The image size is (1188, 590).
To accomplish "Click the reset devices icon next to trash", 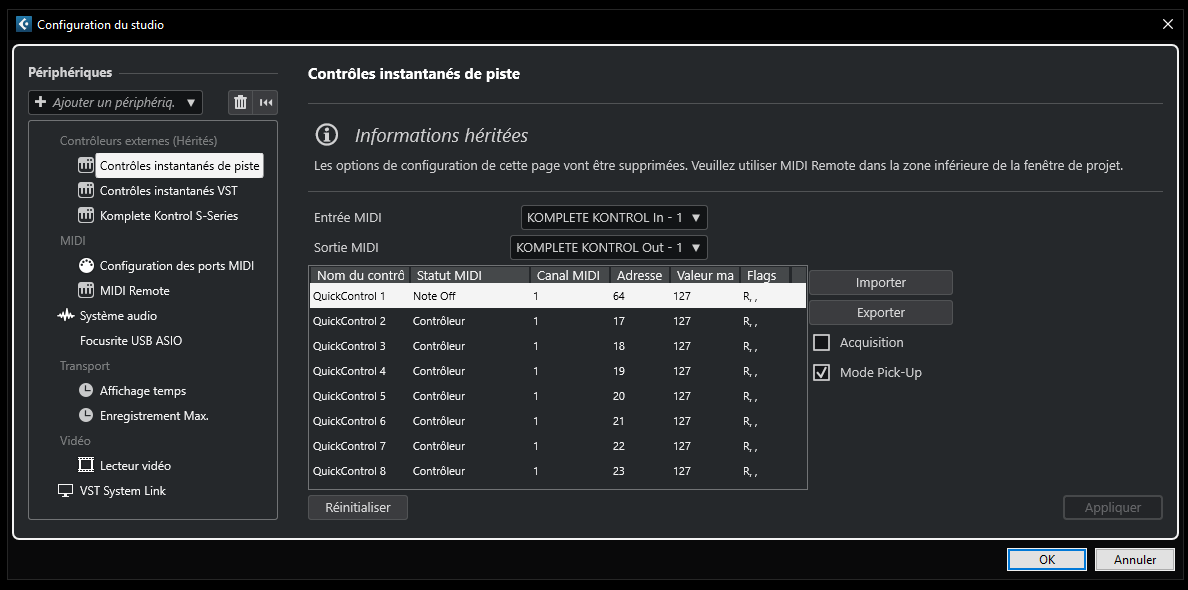I will coord(266,102).
